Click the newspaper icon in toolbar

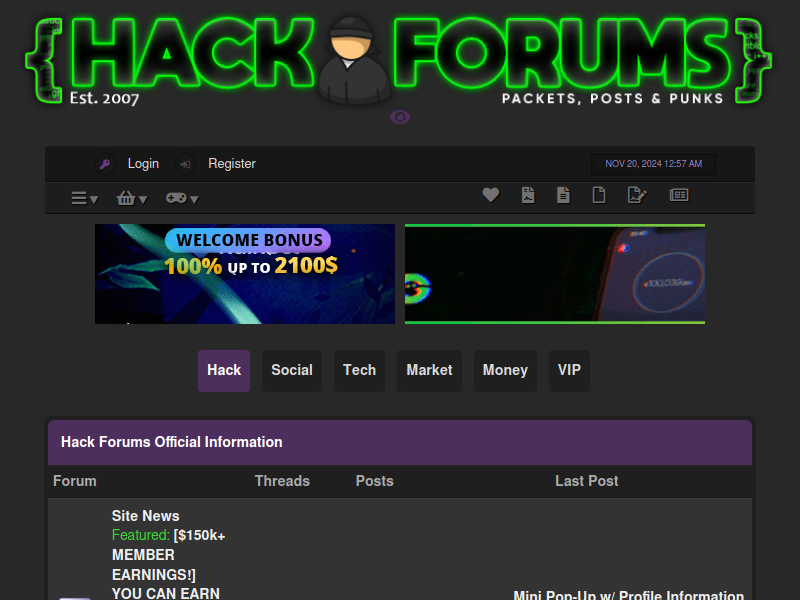[679, 195]
